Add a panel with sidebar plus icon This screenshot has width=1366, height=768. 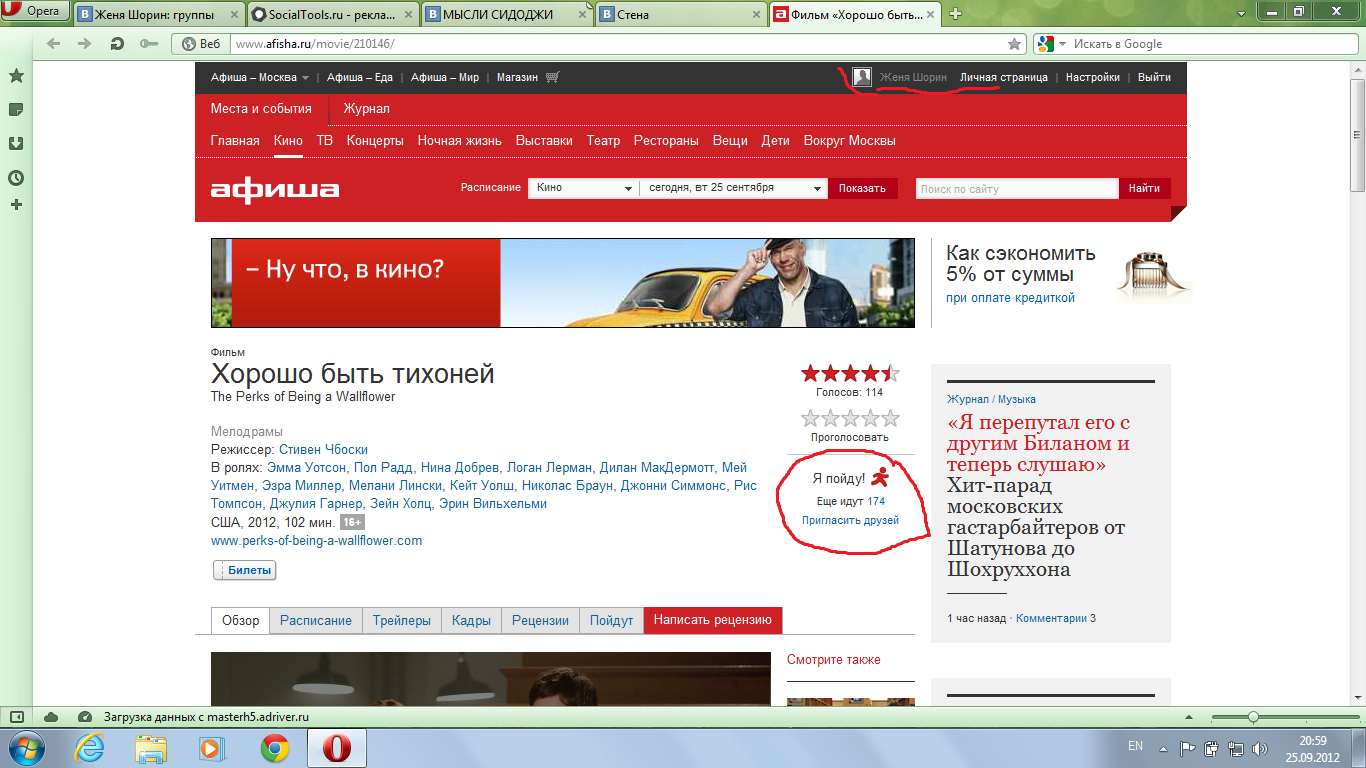coord(16,205)
